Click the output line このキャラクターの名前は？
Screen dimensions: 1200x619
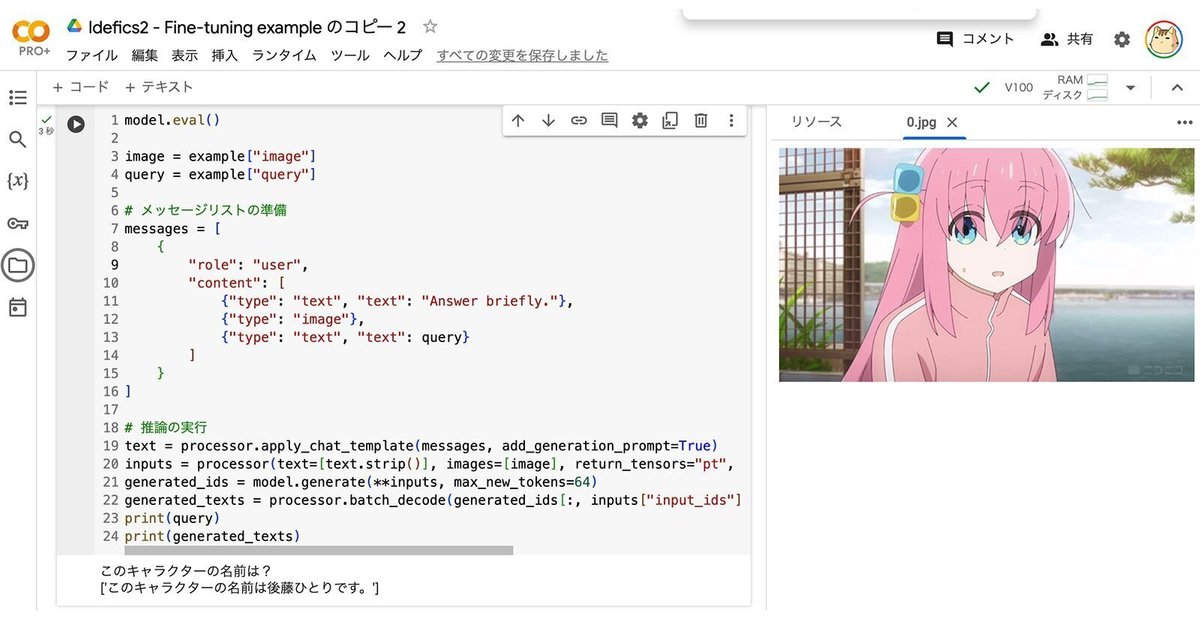[186, 571]
